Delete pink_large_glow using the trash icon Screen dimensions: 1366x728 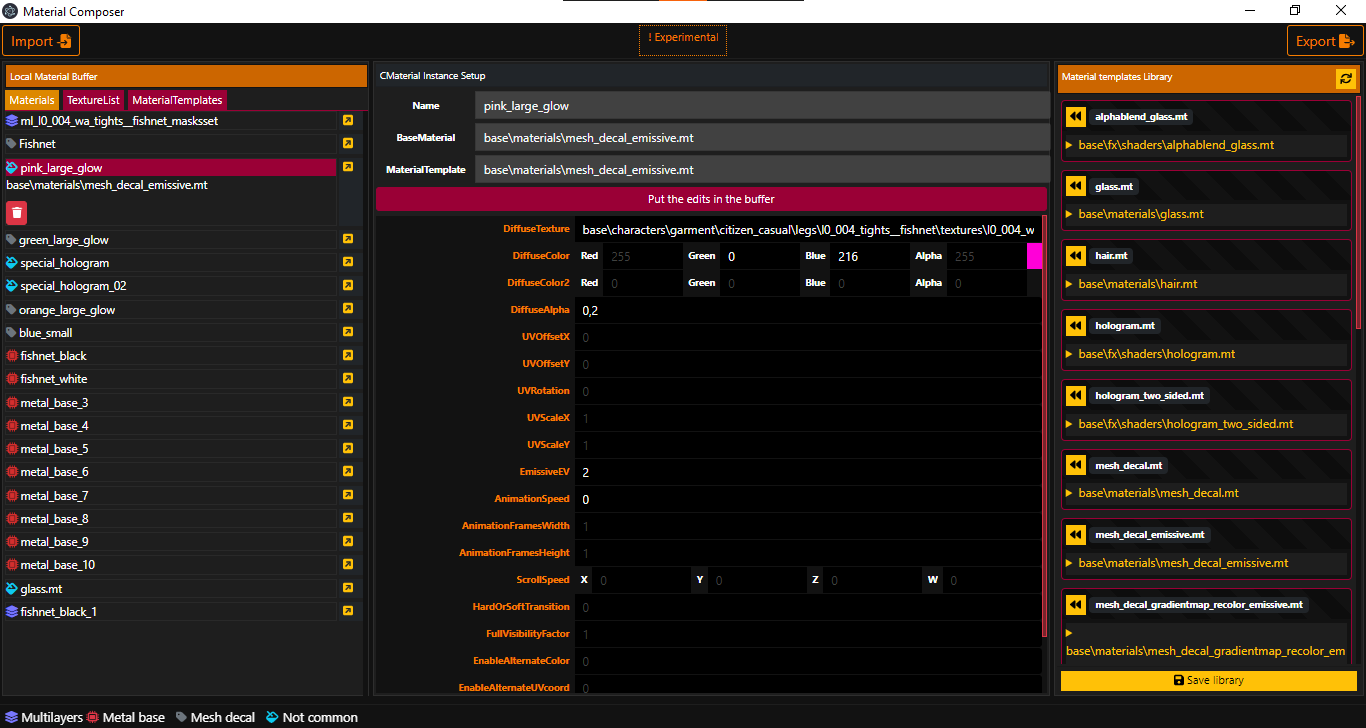coord(14,212)
